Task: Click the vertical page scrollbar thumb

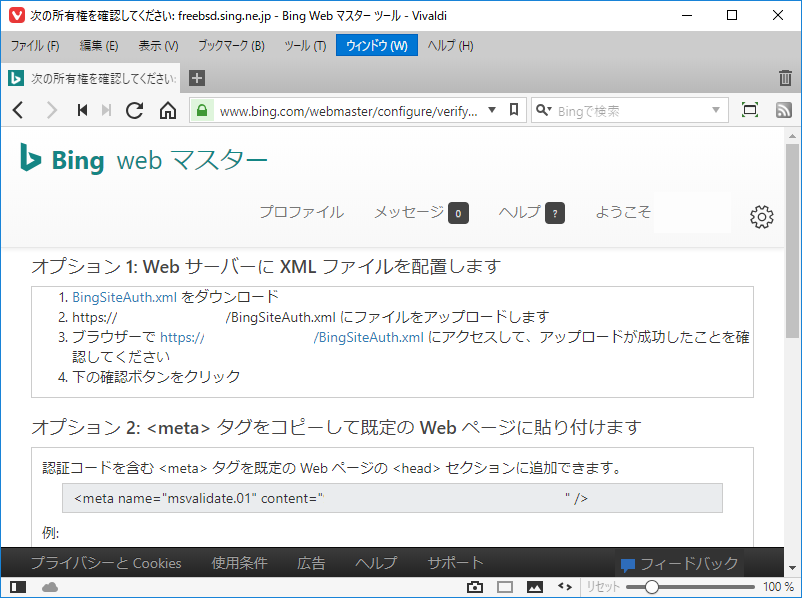Action: [792, 240]
